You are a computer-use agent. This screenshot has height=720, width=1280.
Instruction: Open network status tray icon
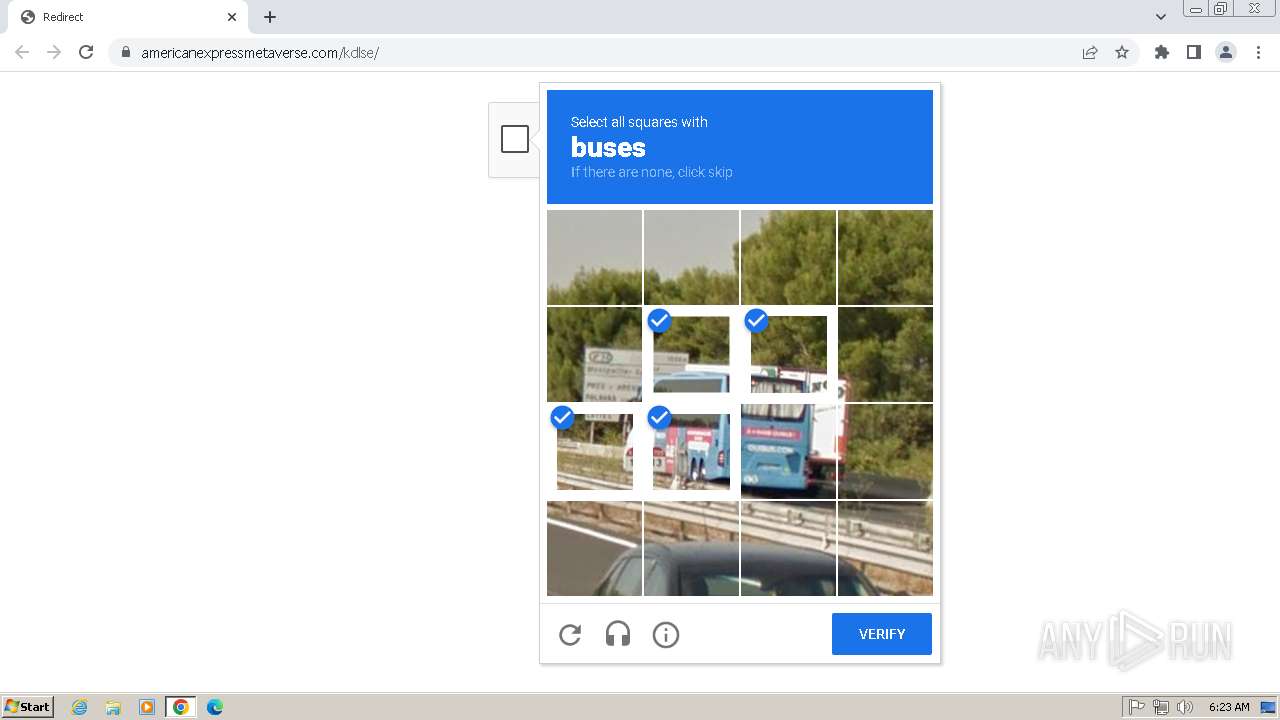click(1161, 707)
